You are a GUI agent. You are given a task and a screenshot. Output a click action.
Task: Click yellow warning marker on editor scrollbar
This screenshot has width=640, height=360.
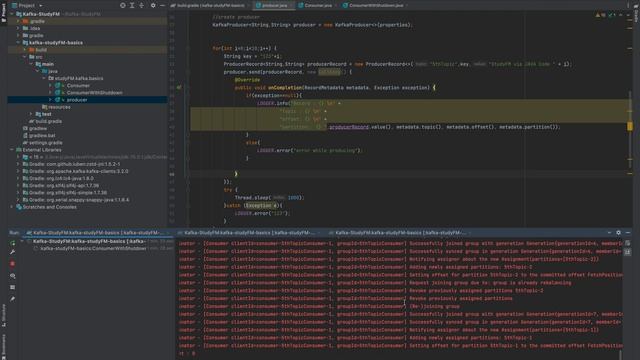tap(630, 127)
